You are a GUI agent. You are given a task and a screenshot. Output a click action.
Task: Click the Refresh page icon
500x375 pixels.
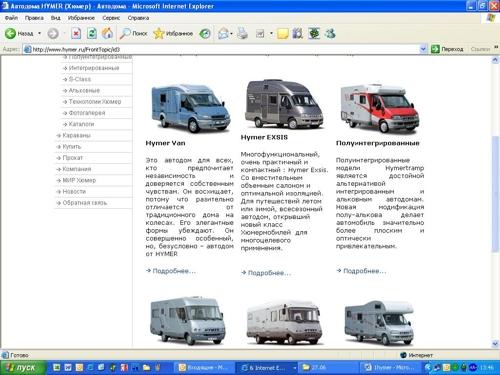(x=92, y=33)
